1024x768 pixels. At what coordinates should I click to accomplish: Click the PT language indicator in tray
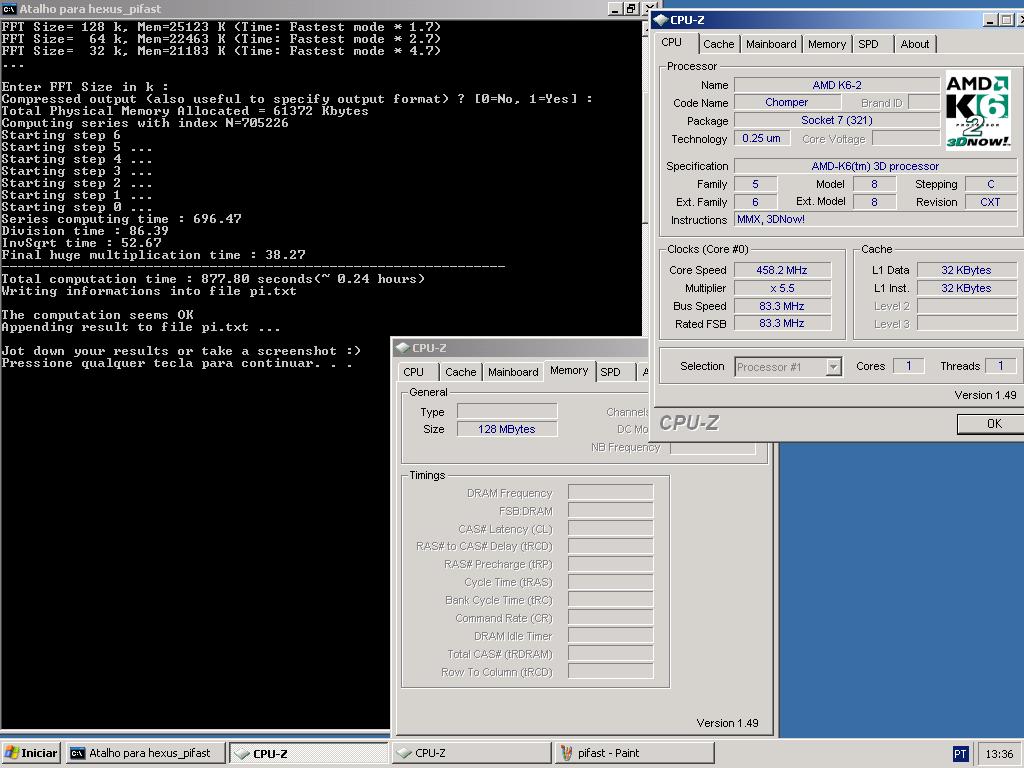(x=960, y=754)
